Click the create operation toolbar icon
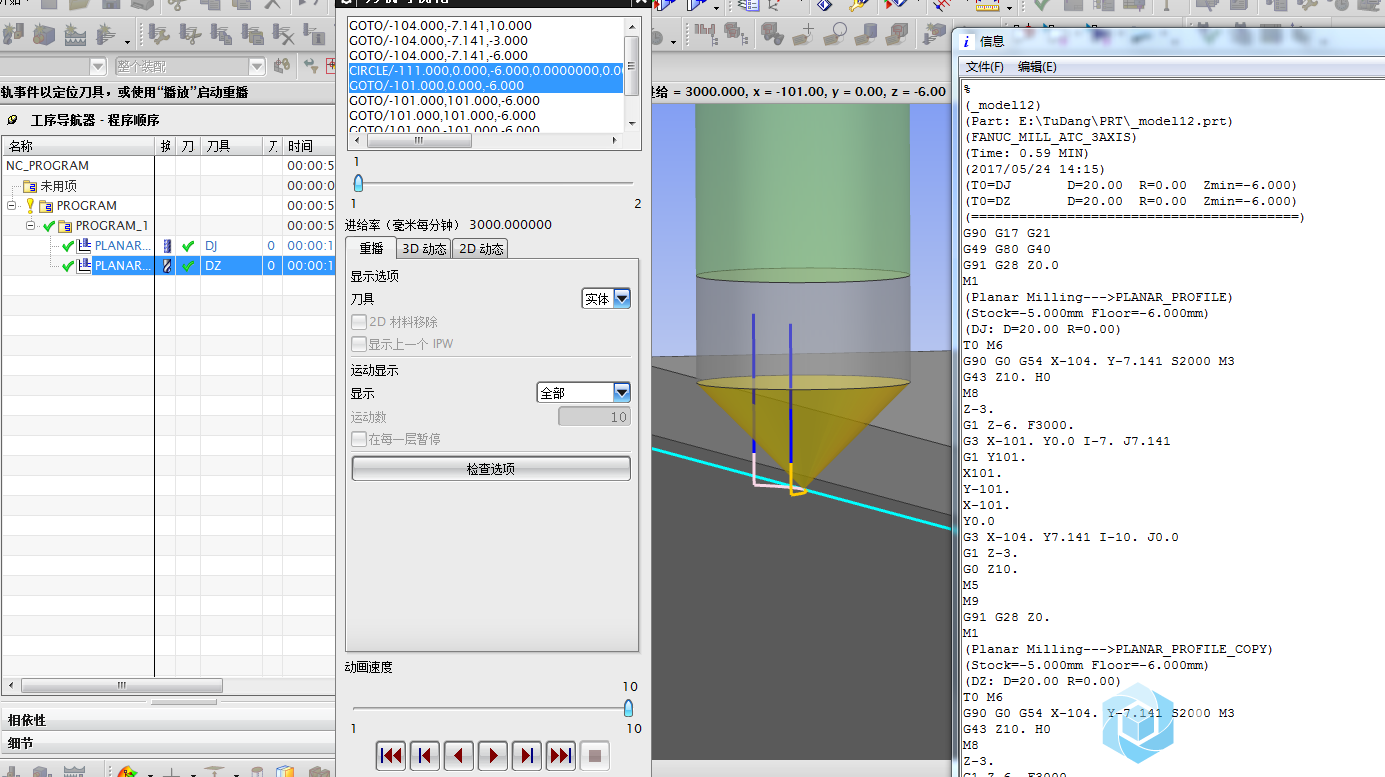Viewport: 1385px width, 777px height. click(106, 36)
